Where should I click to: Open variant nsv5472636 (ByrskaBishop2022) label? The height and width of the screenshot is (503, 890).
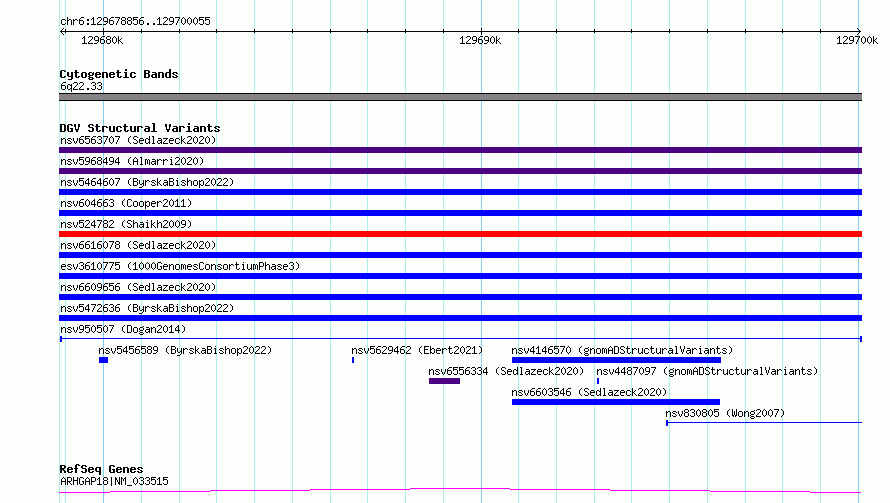[147, 308]
